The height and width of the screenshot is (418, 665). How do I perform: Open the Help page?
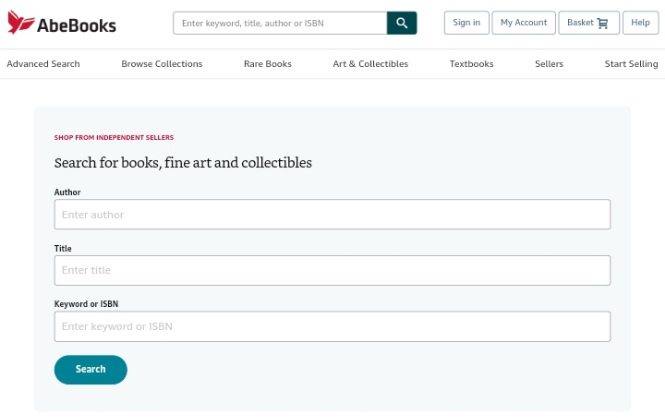tap(640, 22)
